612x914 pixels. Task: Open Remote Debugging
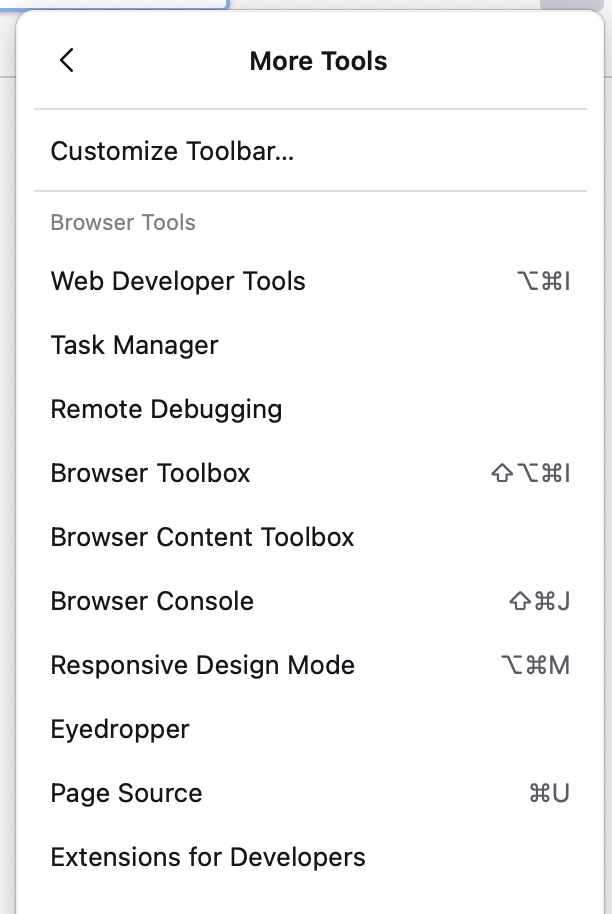(166, 409)
